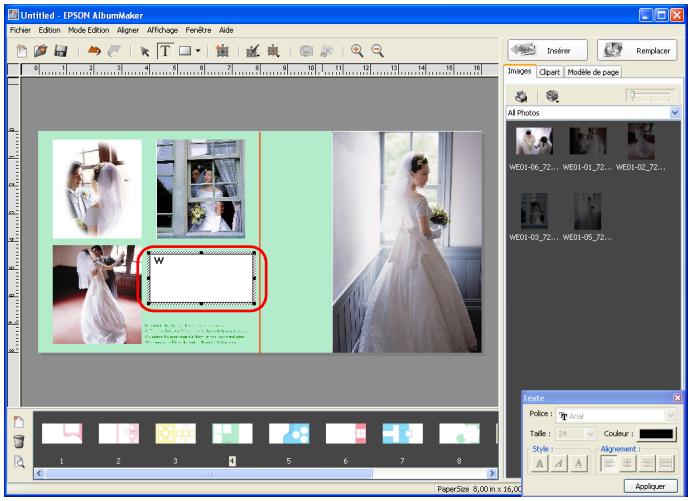The height and width of the screenshot is (501, 692).
Task: Click the greyed bring-to-front icon
Action: point(306,51)
